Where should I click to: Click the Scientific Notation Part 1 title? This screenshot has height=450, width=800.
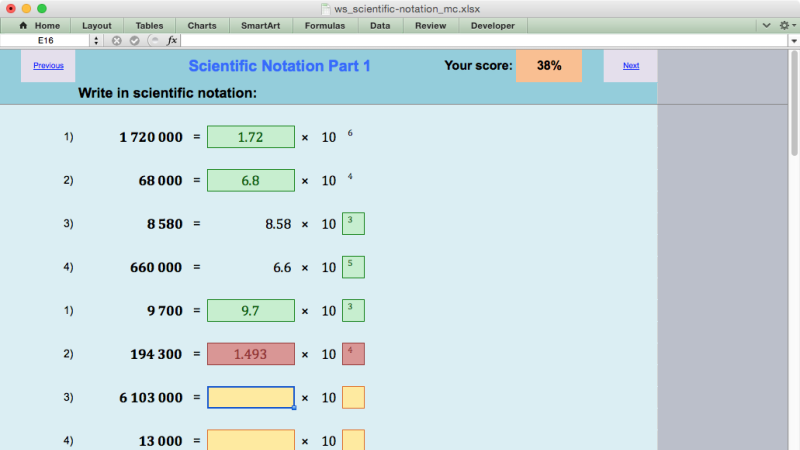pos(279,66)
